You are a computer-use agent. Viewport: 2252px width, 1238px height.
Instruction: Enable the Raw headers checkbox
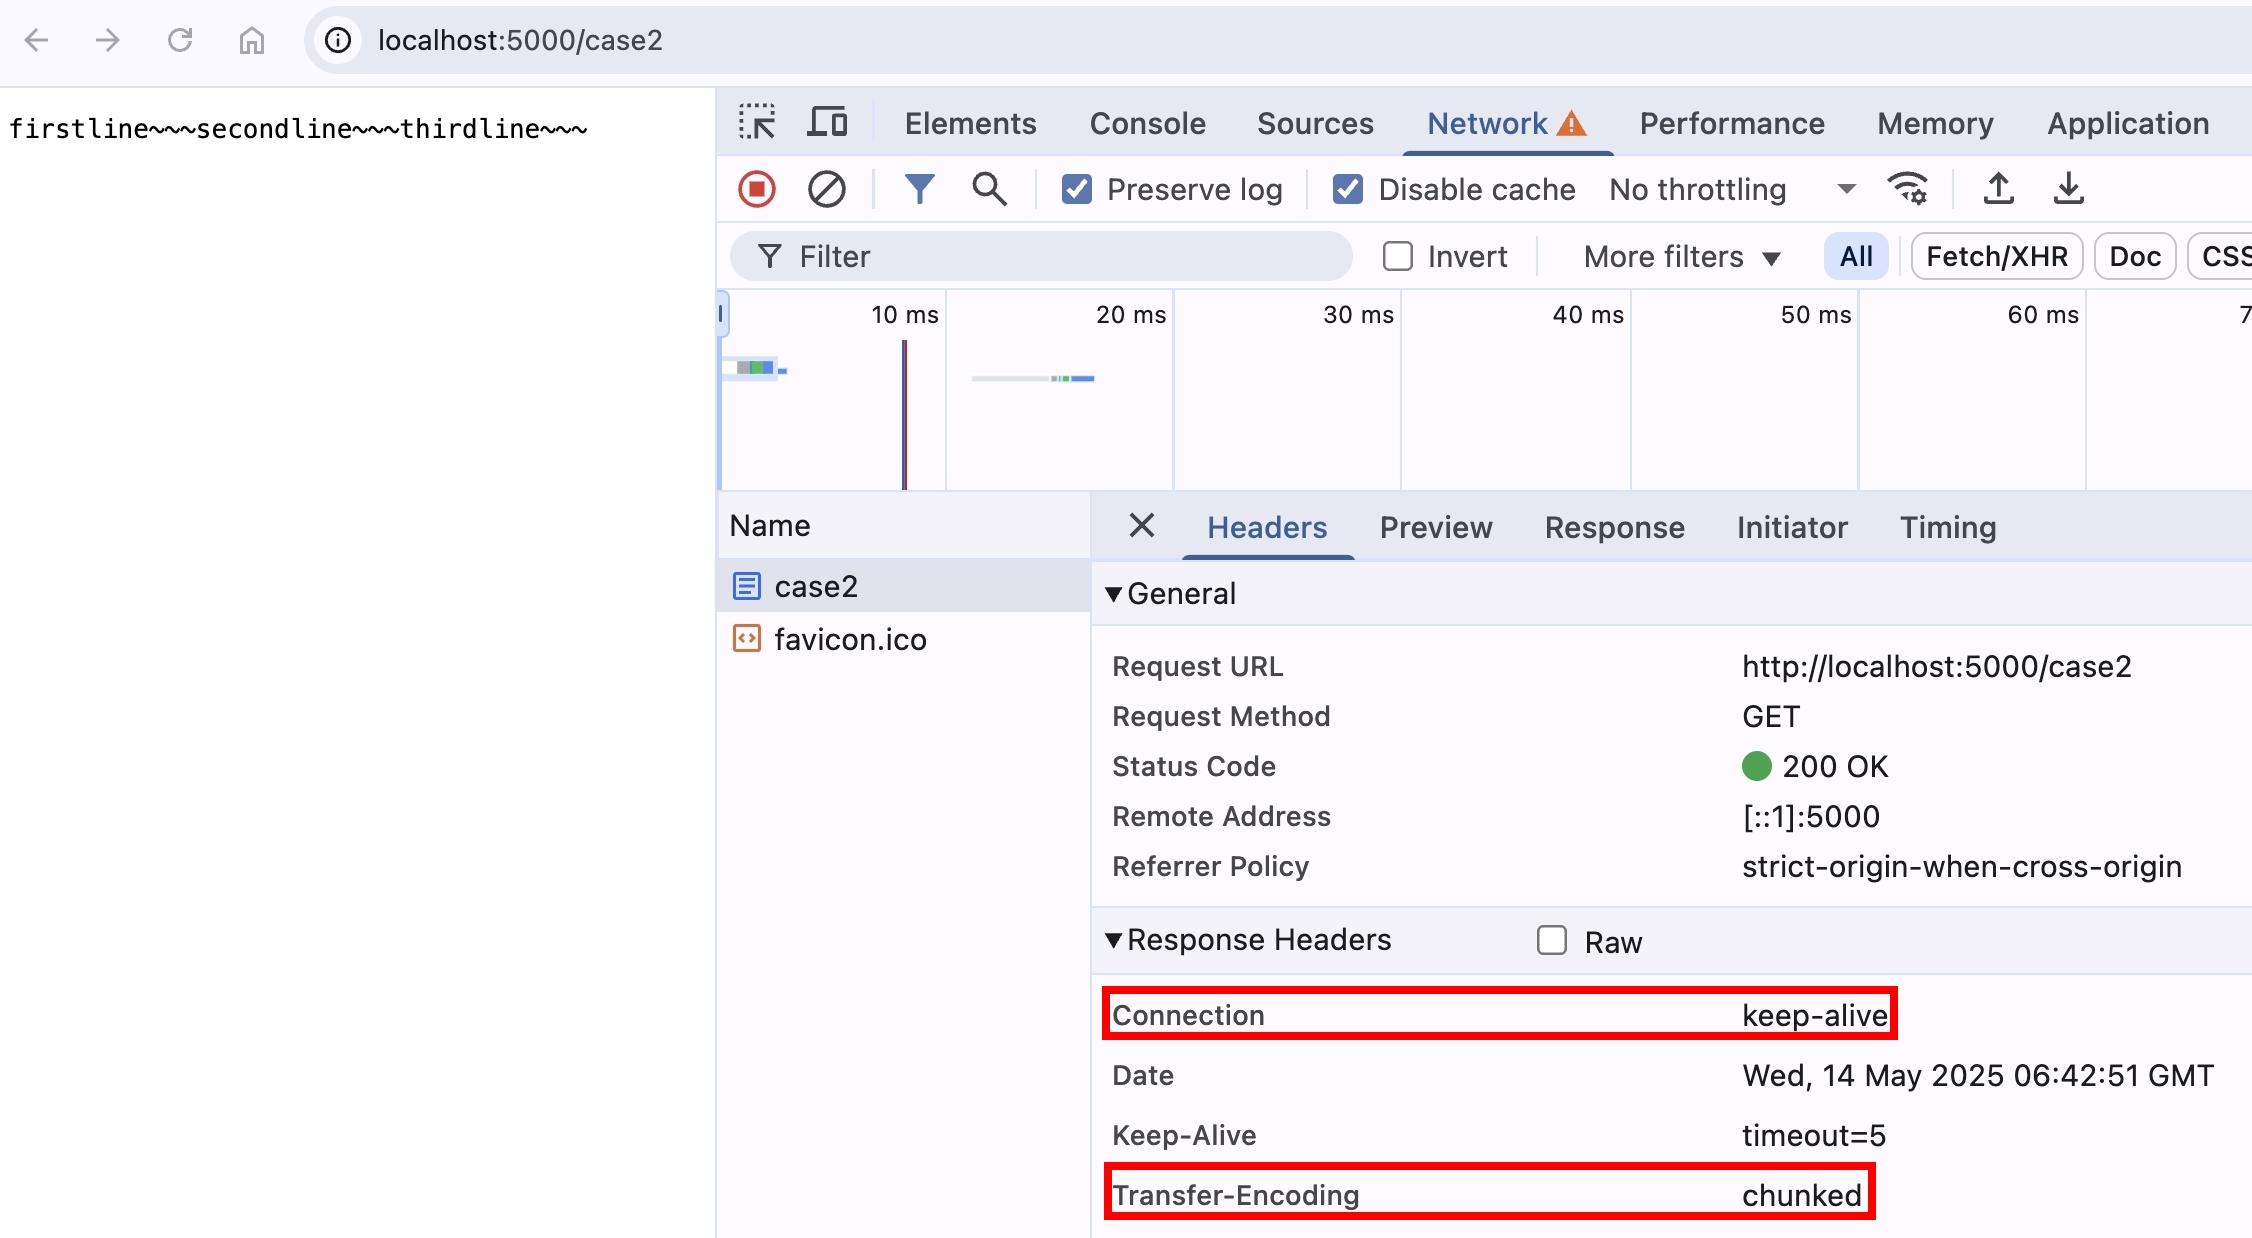click(1552, 941)
